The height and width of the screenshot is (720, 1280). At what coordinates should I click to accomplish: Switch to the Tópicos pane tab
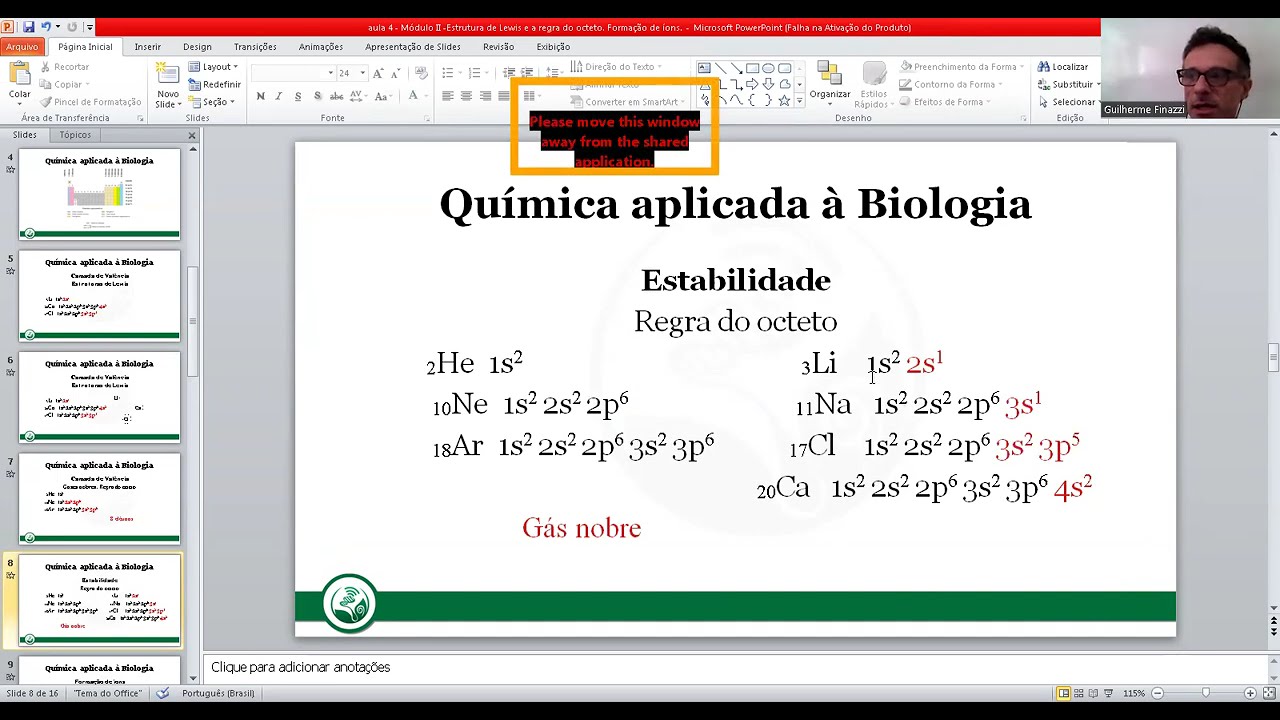[x=75, y=135]
